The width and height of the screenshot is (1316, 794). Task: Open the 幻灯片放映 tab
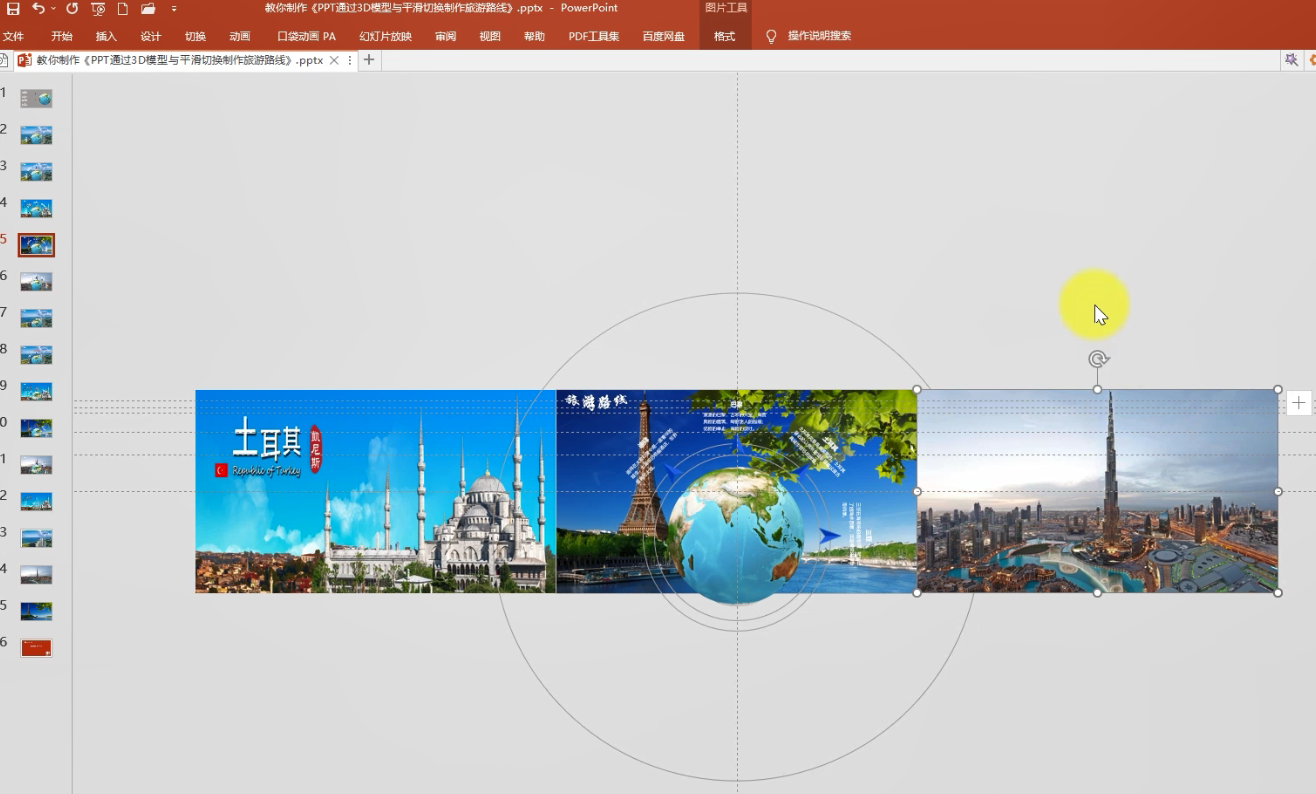point(385,36)
